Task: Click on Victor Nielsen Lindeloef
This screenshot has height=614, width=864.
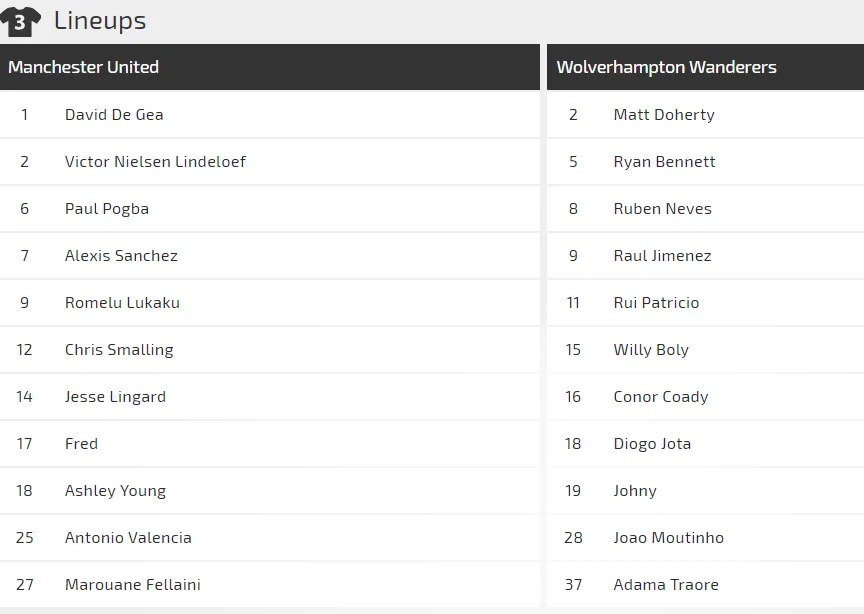Action: 155,162
